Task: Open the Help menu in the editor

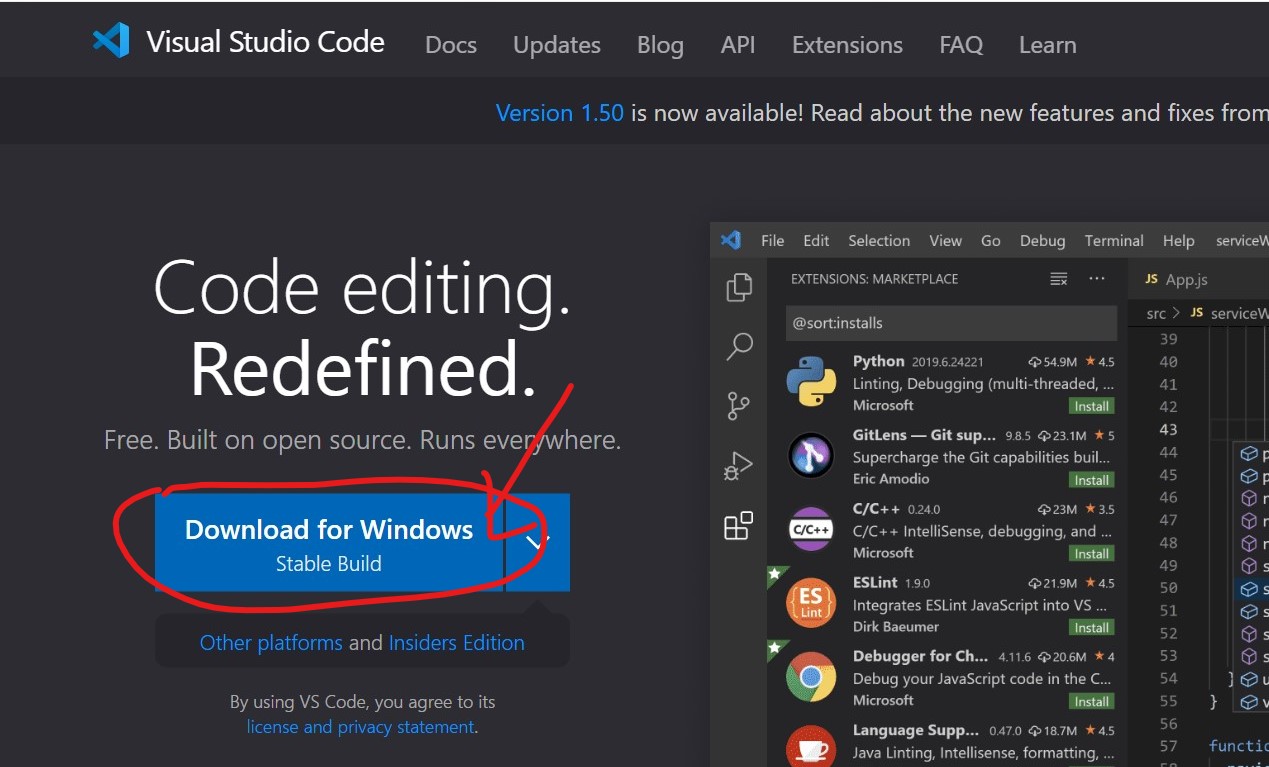Action: [1179, 241]
